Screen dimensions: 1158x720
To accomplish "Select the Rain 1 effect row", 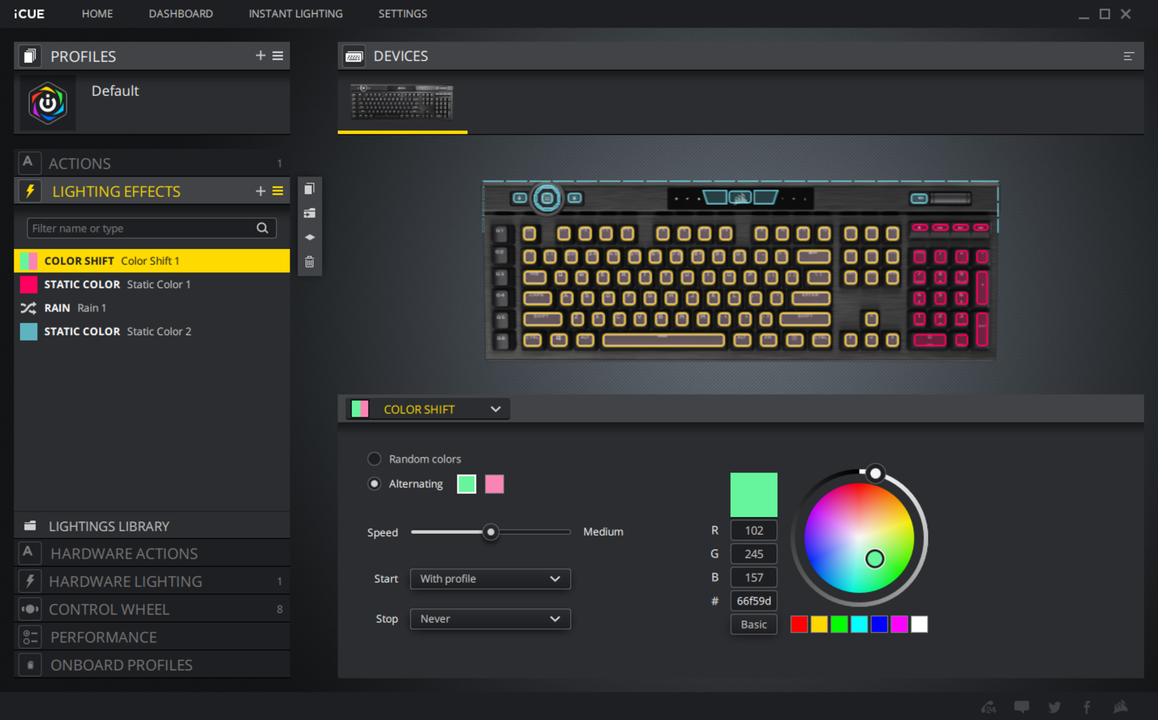I will coord(151,308).
